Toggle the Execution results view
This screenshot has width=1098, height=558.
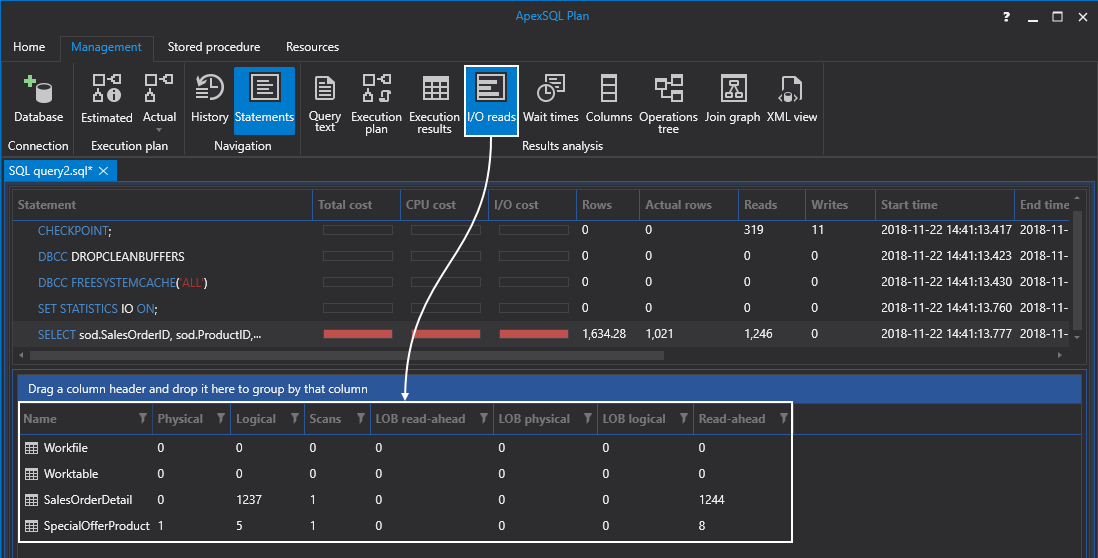click(434, 103)
